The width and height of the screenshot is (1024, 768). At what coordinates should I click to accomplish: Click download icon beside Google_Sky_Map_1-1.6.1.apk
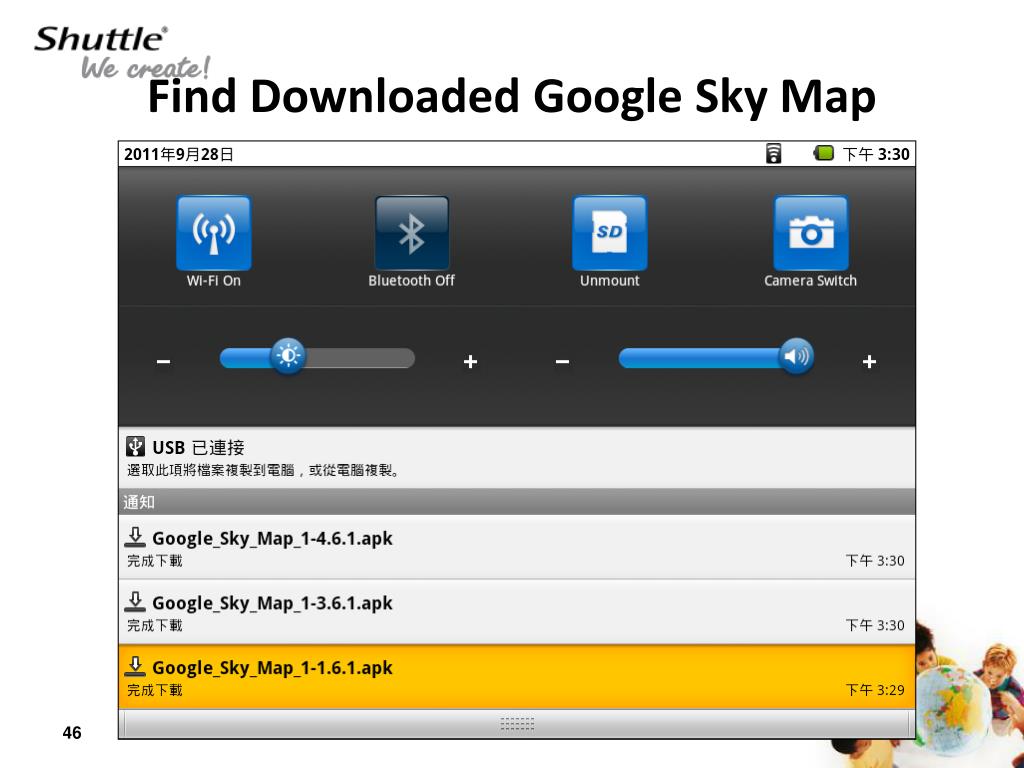135,666
